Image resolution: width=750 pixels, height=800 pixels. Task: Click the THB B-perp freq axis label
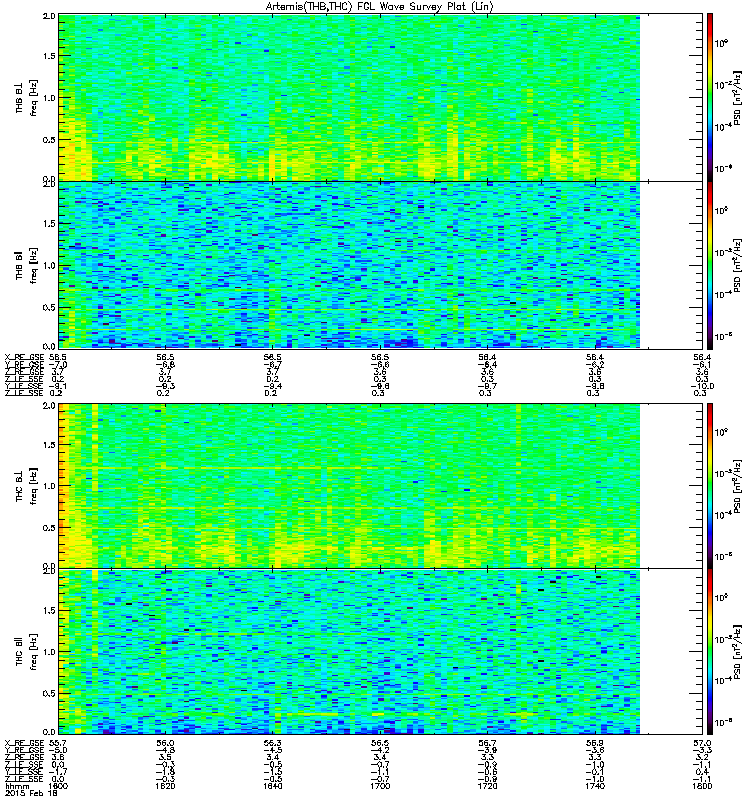27,98
